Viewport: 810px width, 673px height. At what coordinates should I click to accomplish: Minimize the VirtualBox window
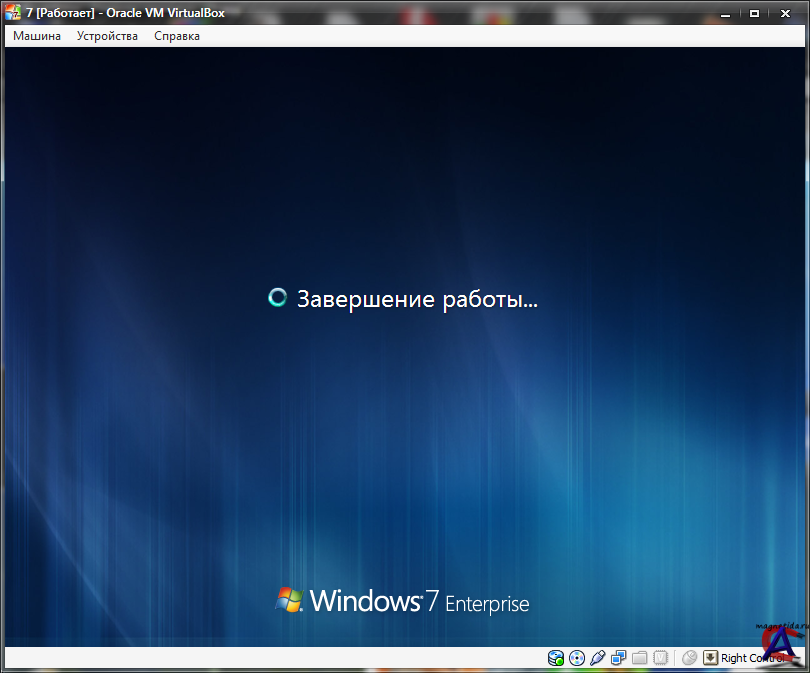732,12
